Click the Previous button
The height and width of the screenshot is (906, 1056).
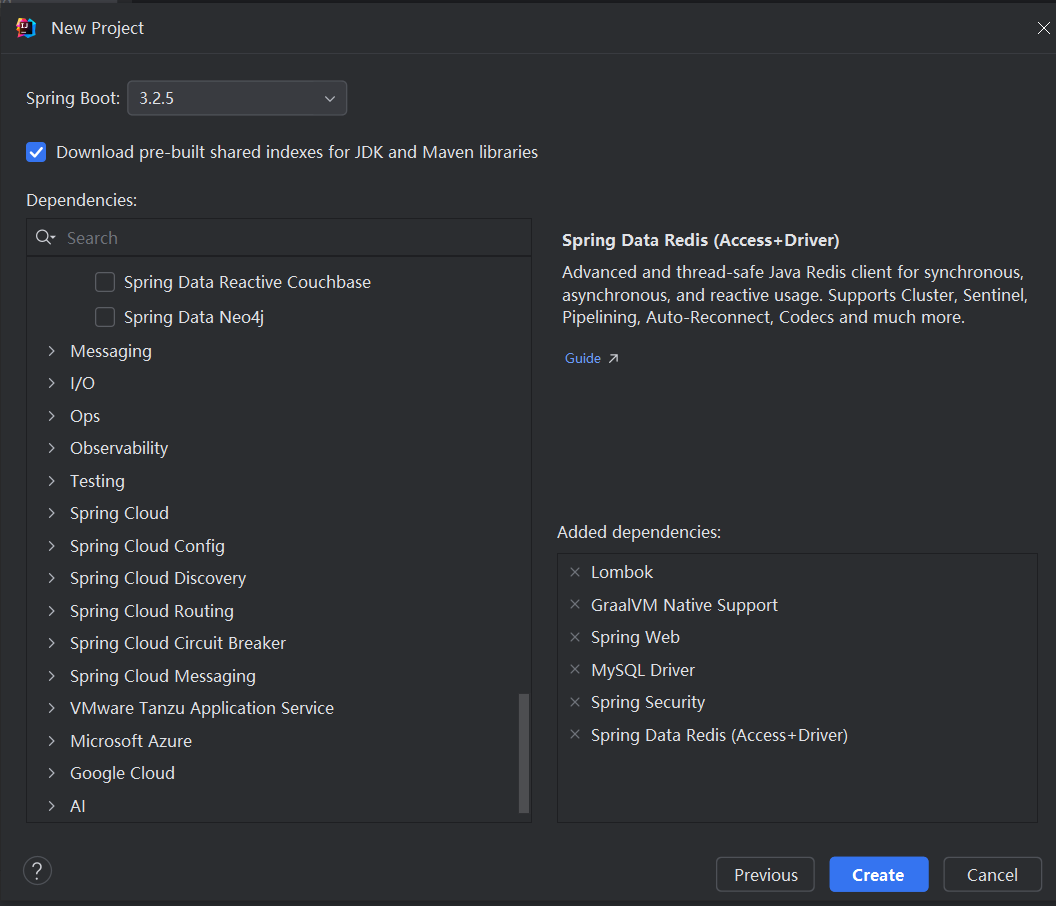pyautogui.click(x=765, y=874)
